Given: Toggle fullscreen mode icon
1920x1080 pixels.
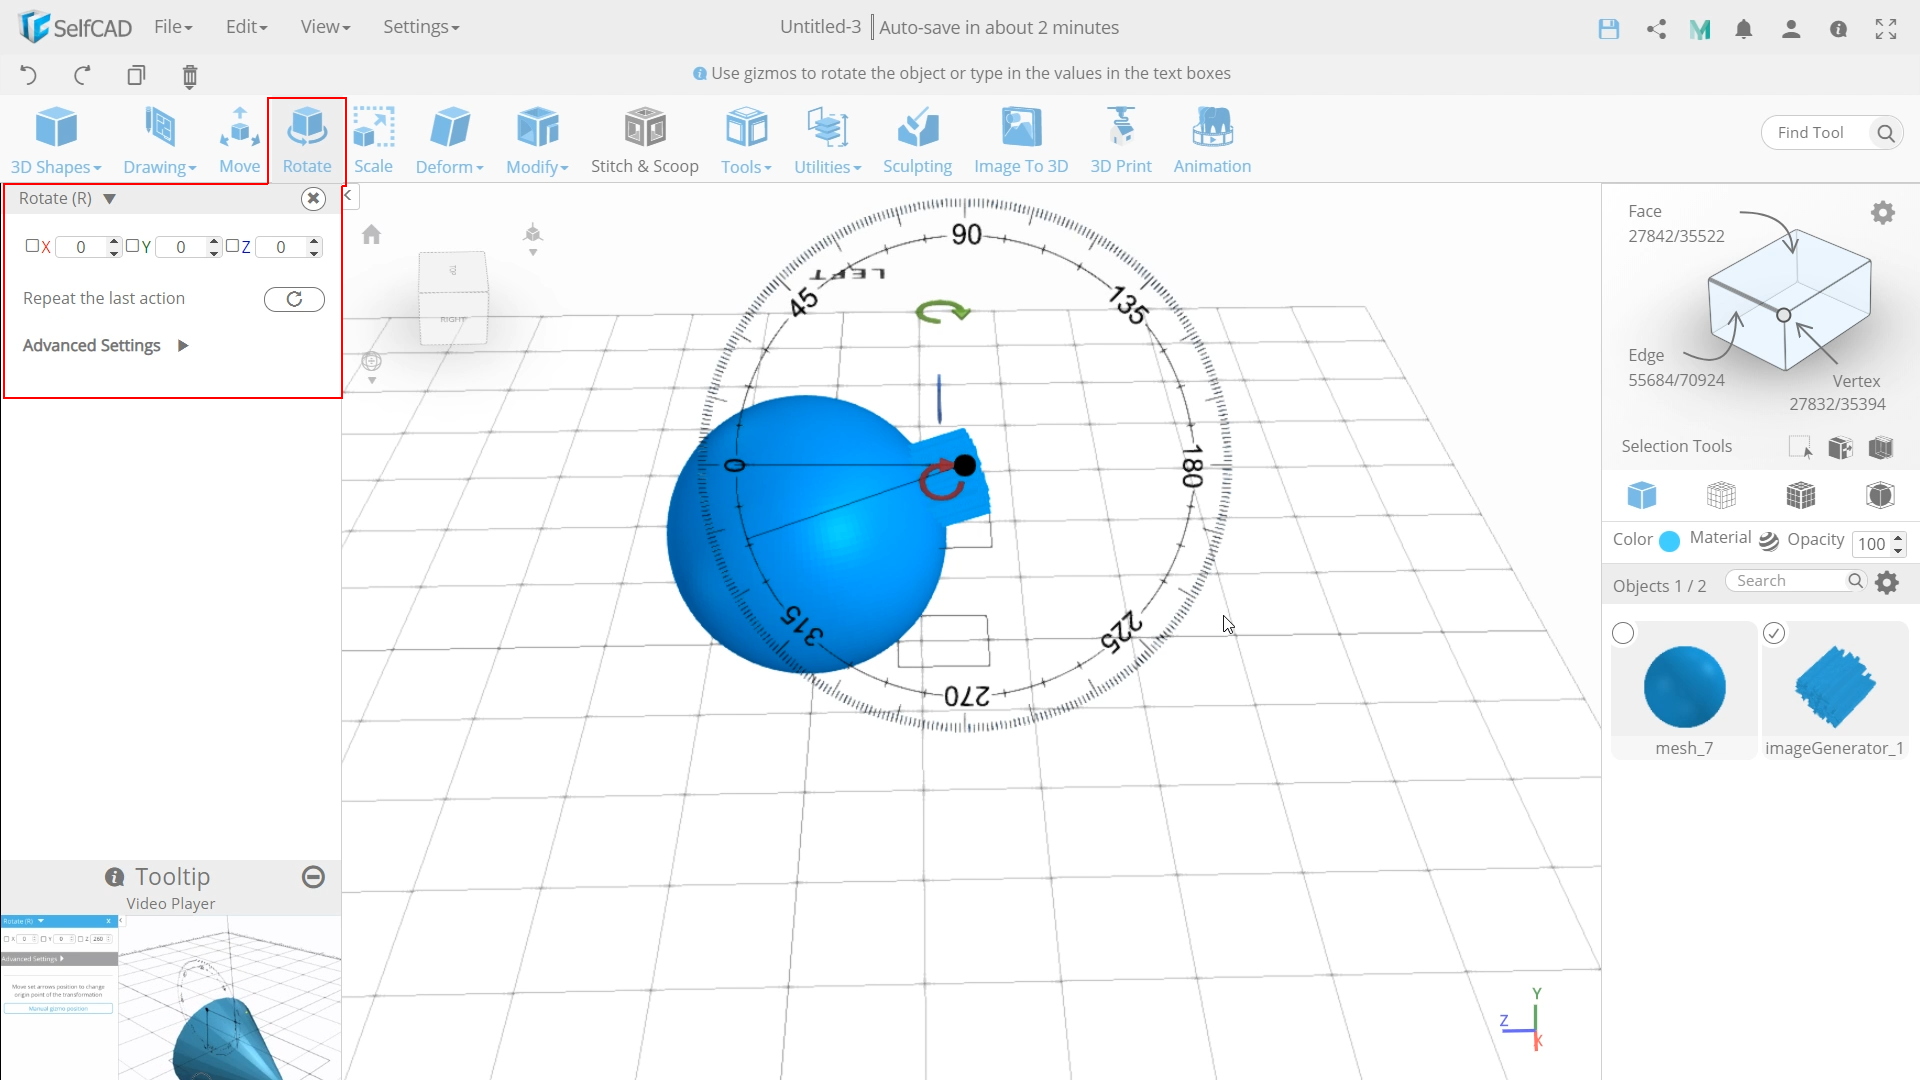Looking at the screenshot, I should pyautogui.click(x=1886, y=29).
